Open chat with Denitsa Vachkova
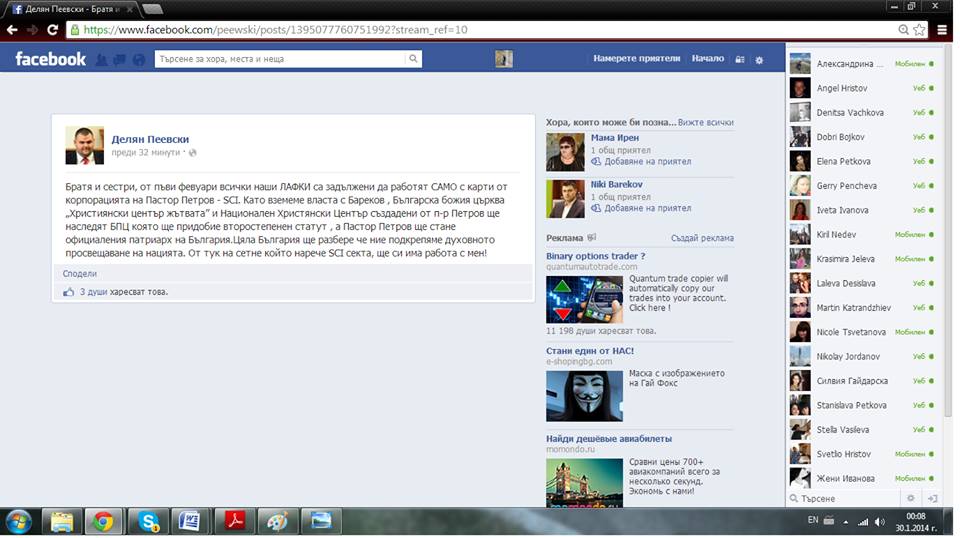 [x=863, y=113]
